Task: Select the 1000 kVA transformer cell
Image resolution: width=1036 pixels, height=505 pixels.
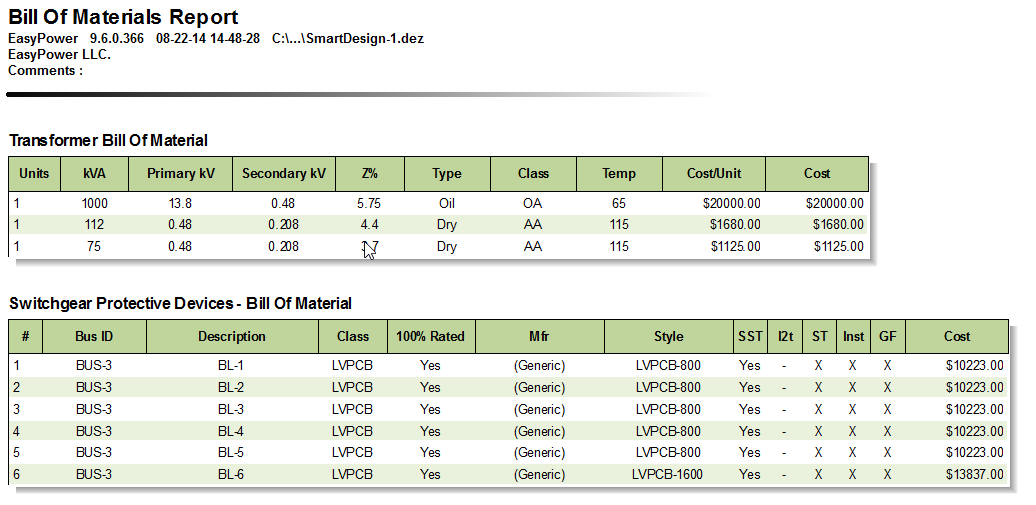Action: (94, 203)
